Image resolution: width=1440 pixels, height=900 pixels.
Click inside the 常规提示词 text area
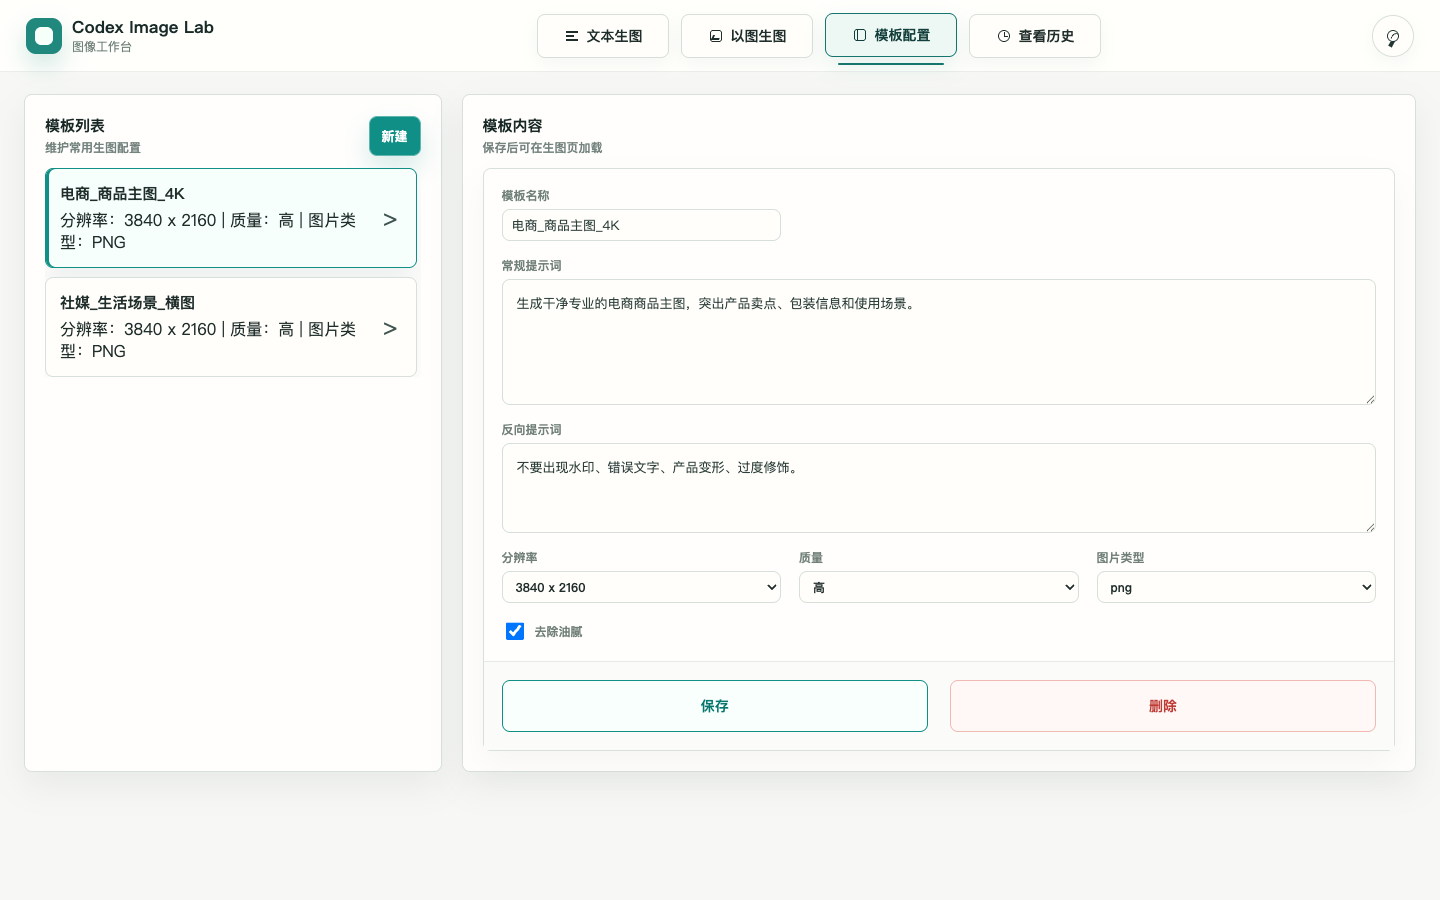939,342
